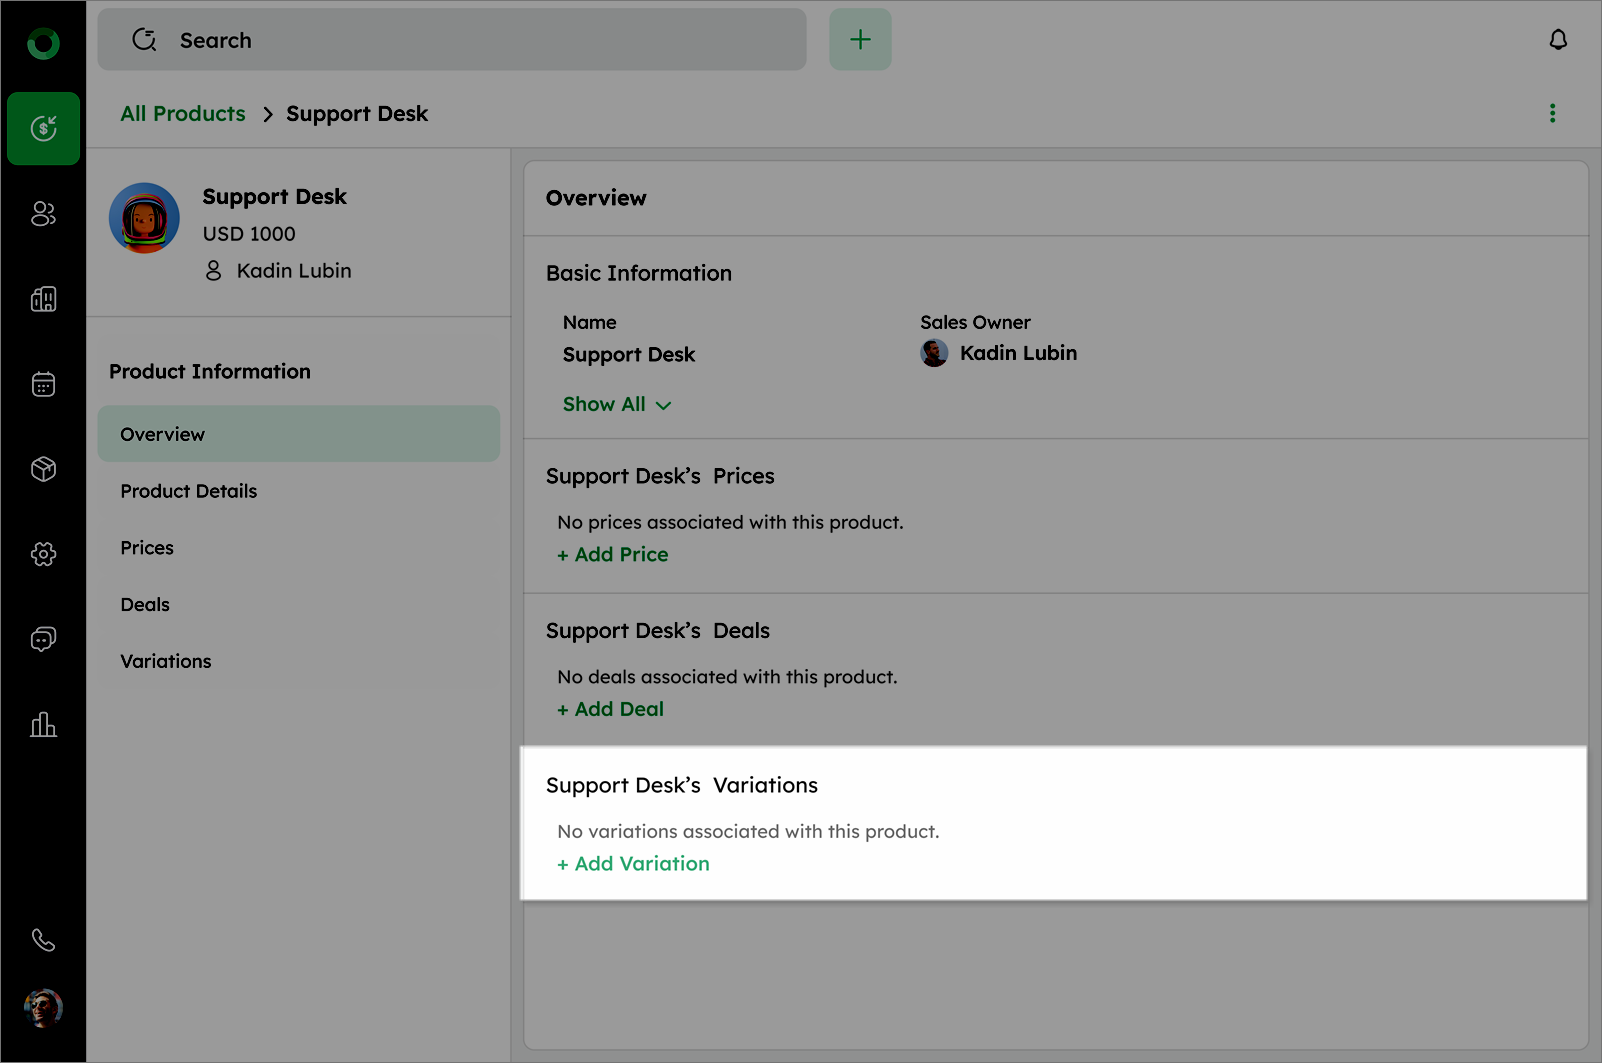The image size is (1602, 1063).
Task: Click the green plus quick-add button
Action: point(860,40)
